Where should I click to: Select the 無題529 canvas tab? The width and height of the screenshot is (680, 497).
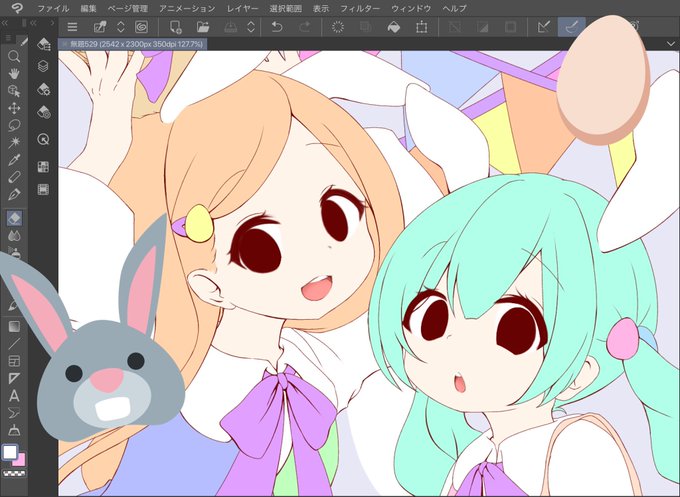(133, 44)
